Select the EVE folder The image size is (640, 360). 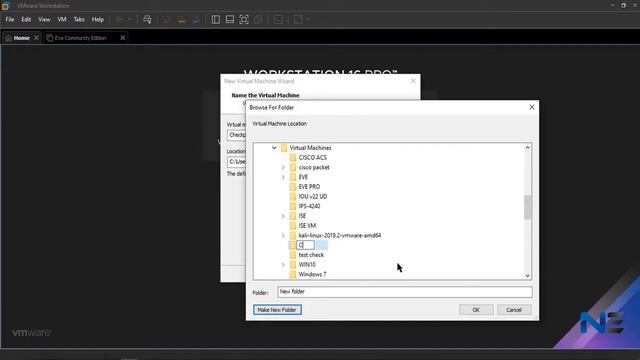click(x=303, y=177)
